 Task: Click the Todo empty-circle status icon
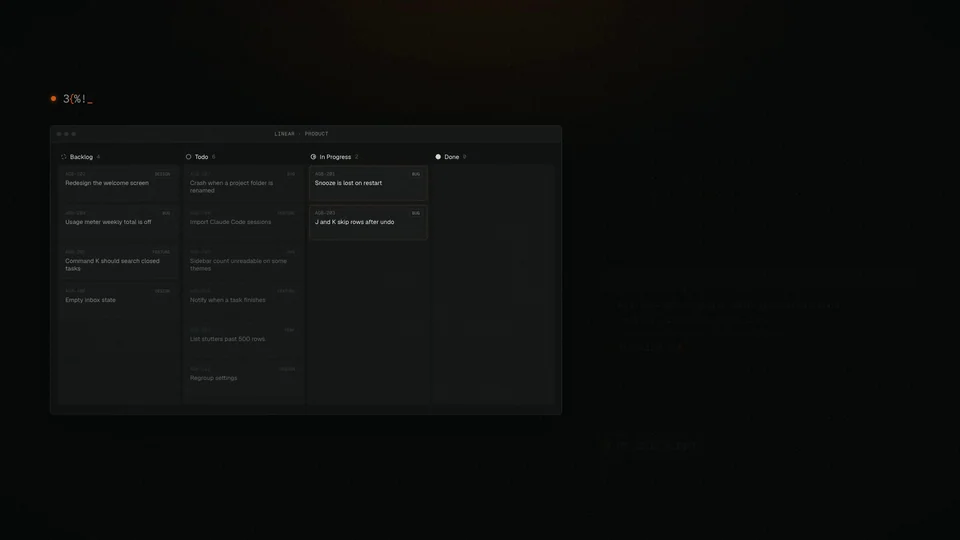(x=189, y=157)
